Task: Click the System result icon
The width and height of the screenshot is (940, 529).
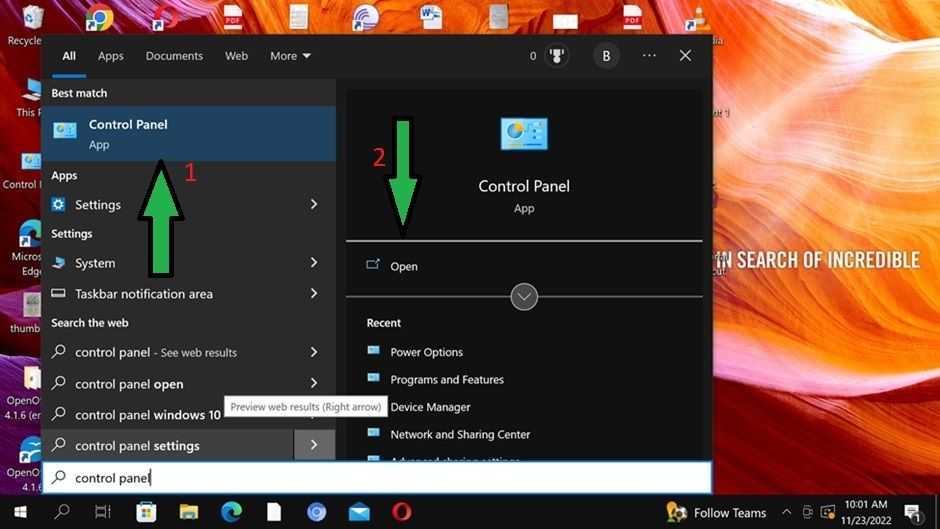Action: coord(58,263)
